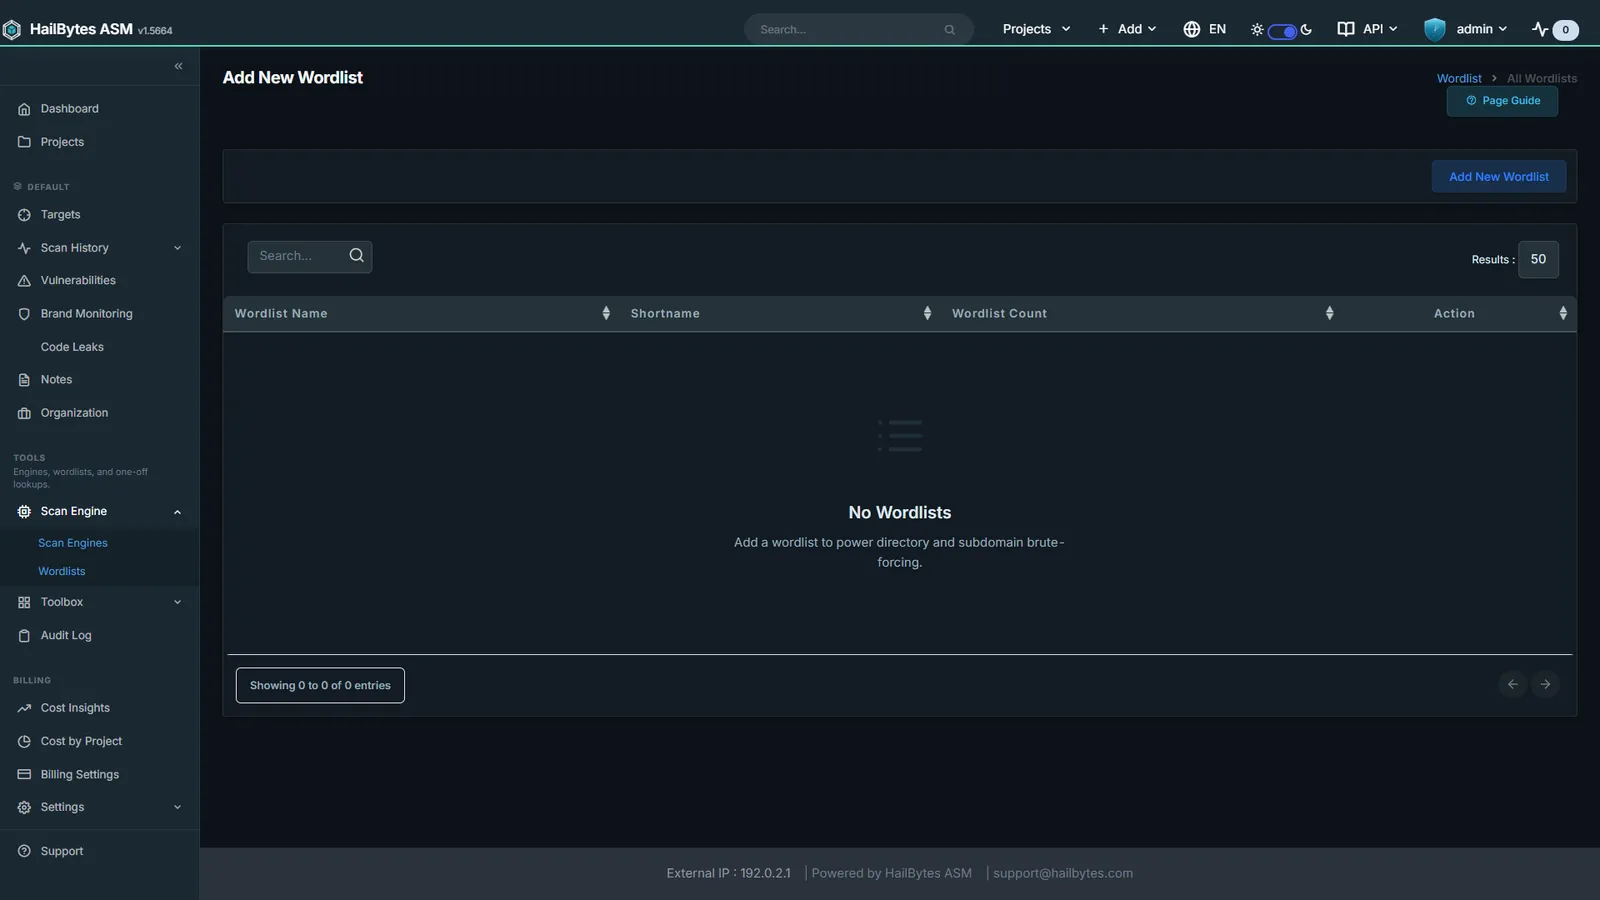Click the Scan Engine gear icon
The height and width of the screenshot is (900, 1600).
click(24, 511)
